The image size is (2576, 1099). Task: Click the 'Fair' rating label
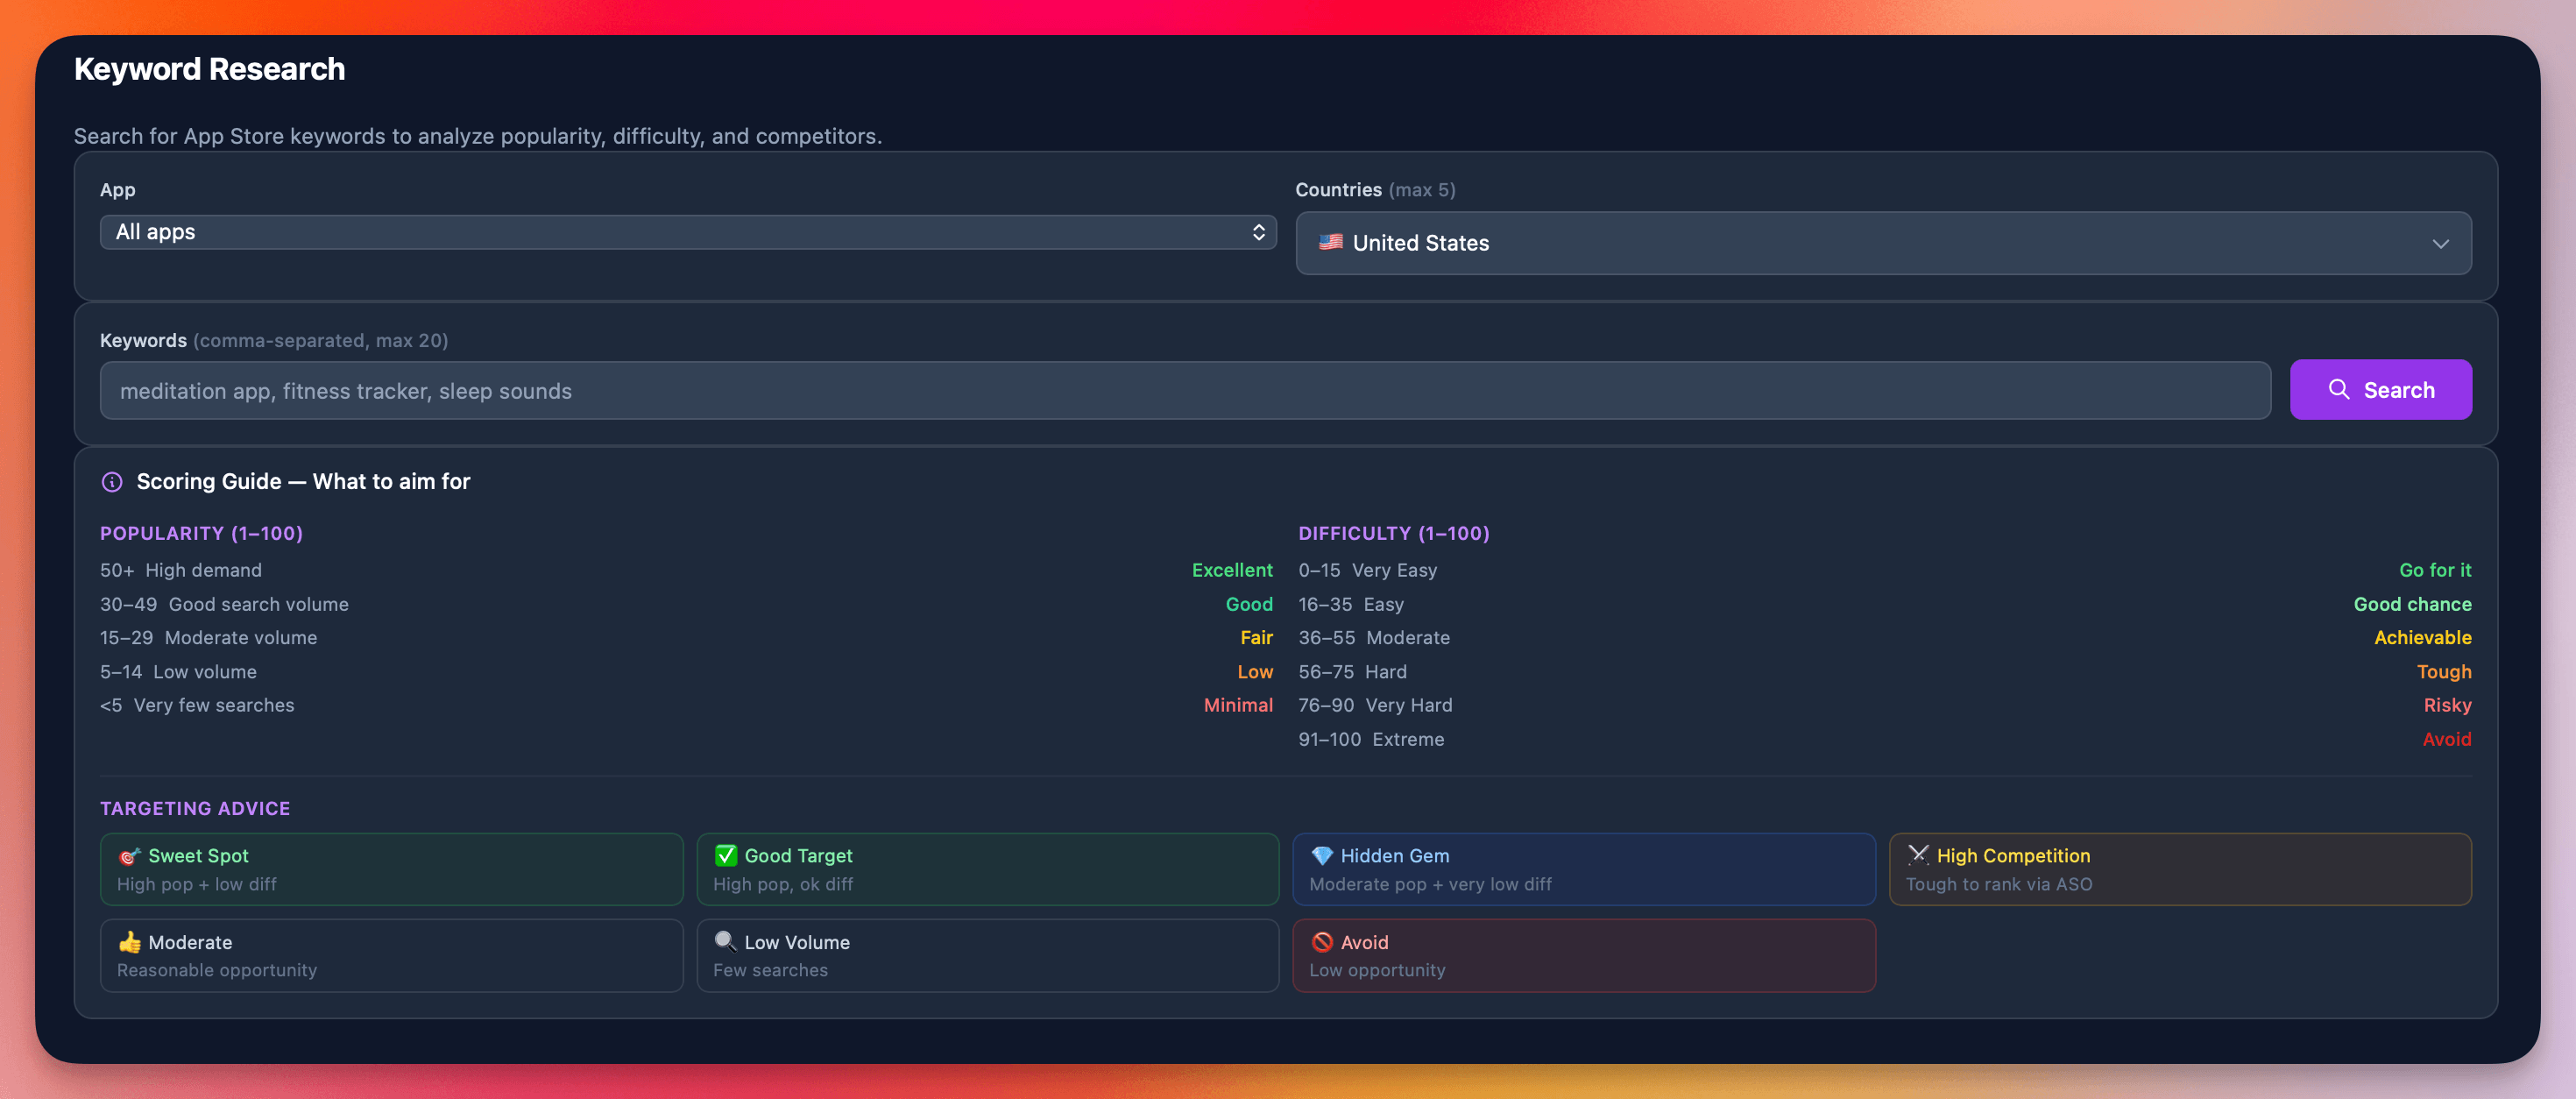click(1256, 638)
